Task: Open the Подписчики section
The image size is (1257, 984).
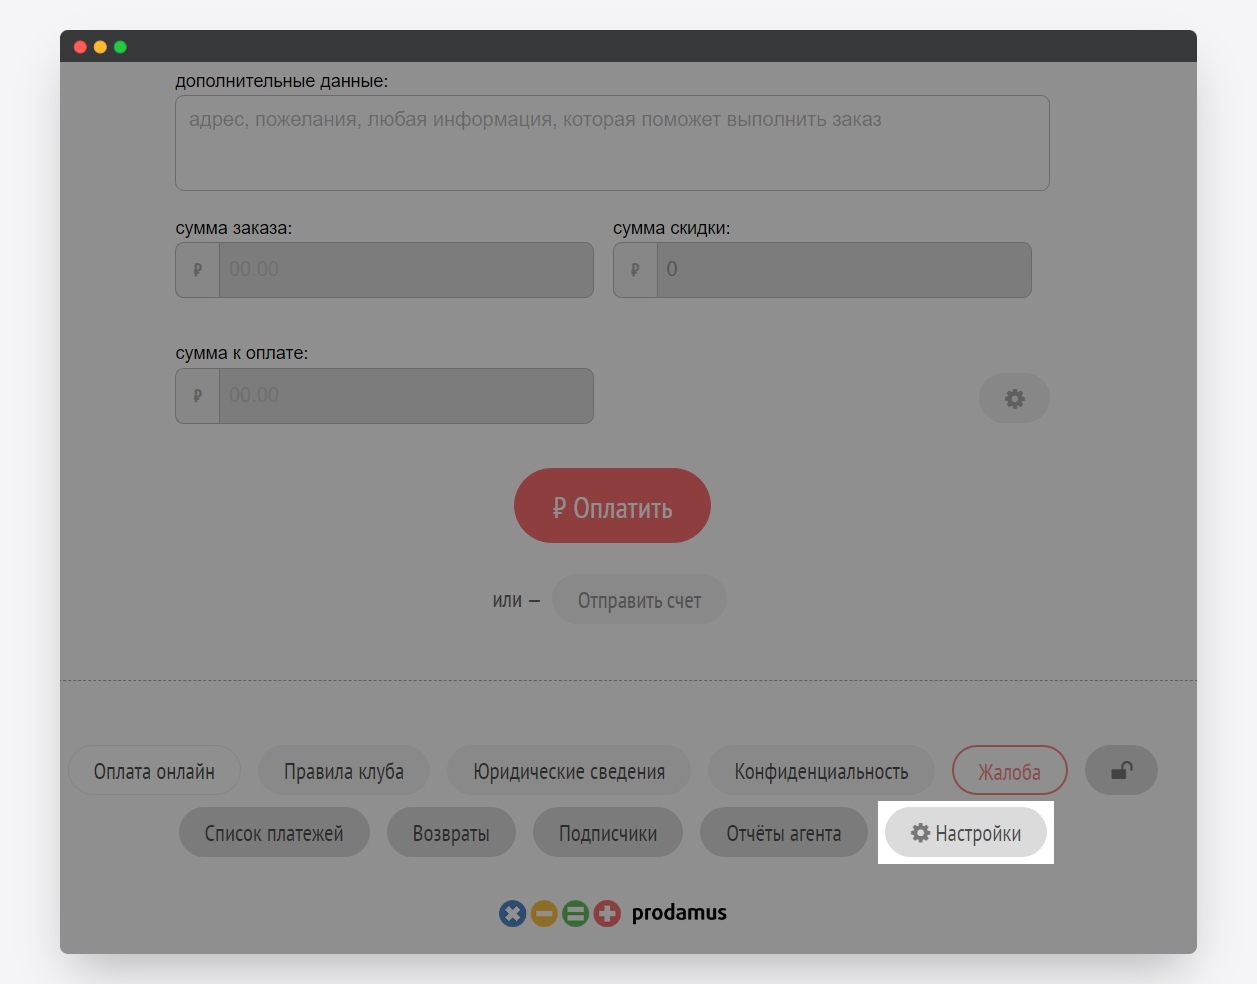Action: (608, 833)
